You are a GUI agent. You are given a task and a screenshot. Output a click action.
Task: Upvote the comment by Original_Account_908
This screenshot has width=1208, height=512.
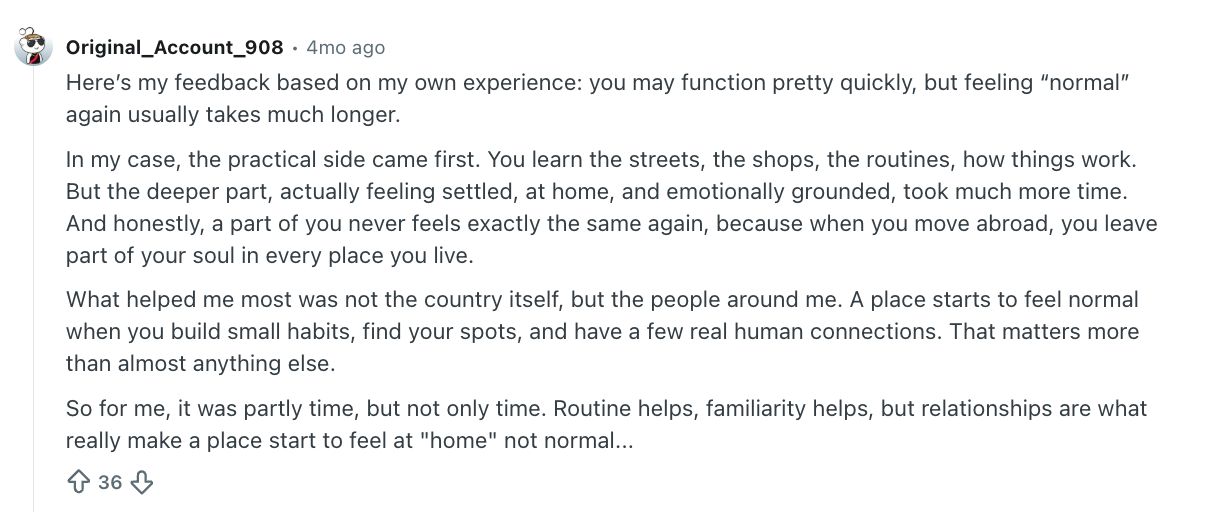pyautogui.click(x=79, y=483)
